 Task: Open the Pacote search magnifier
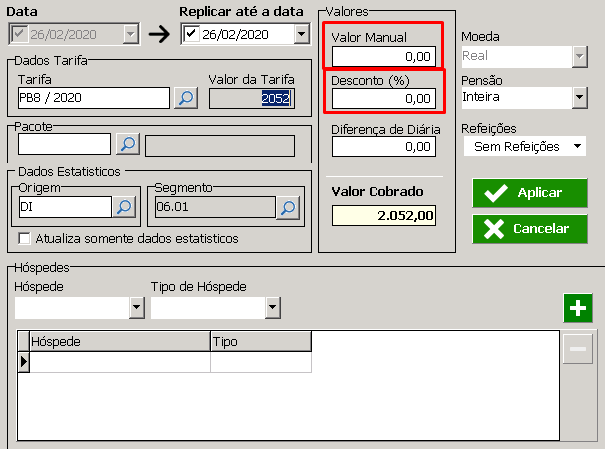point(128,144)
